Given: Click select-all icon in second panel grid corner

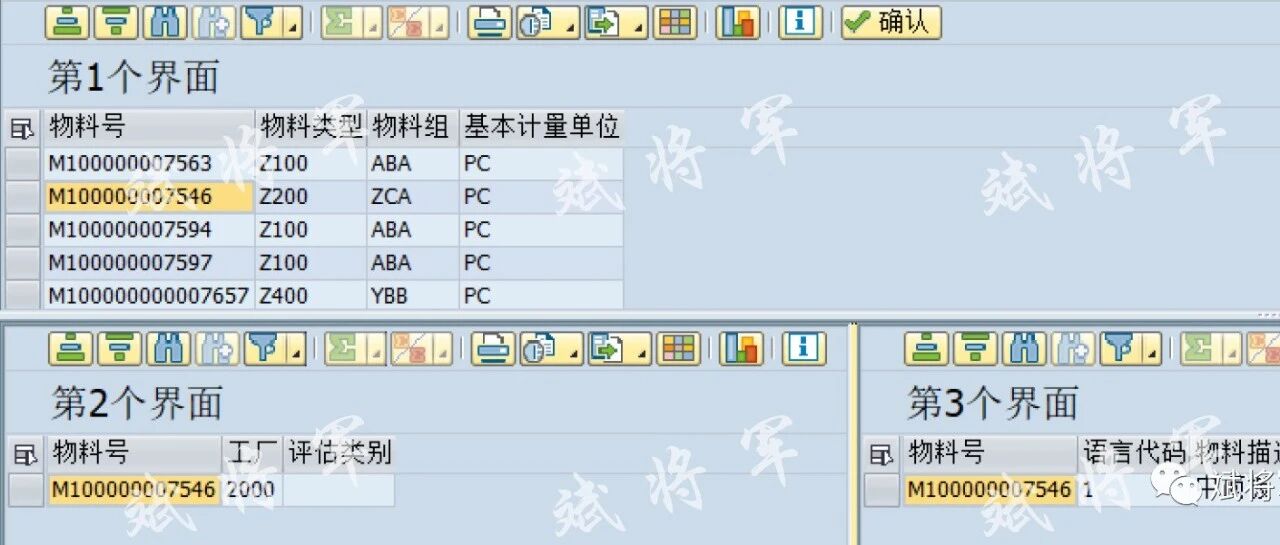Looking at the screenshot, I should 25,454.
